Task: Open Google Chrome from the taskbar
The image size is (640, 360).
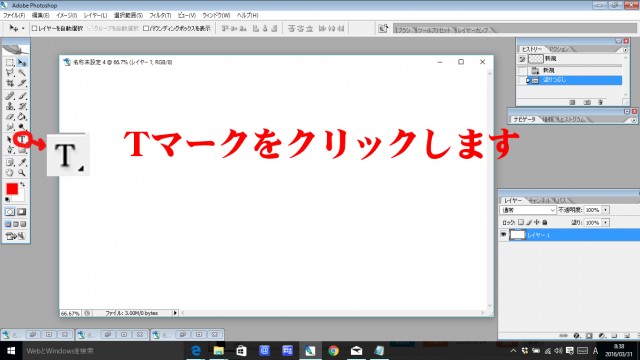Action: point(333,351)
